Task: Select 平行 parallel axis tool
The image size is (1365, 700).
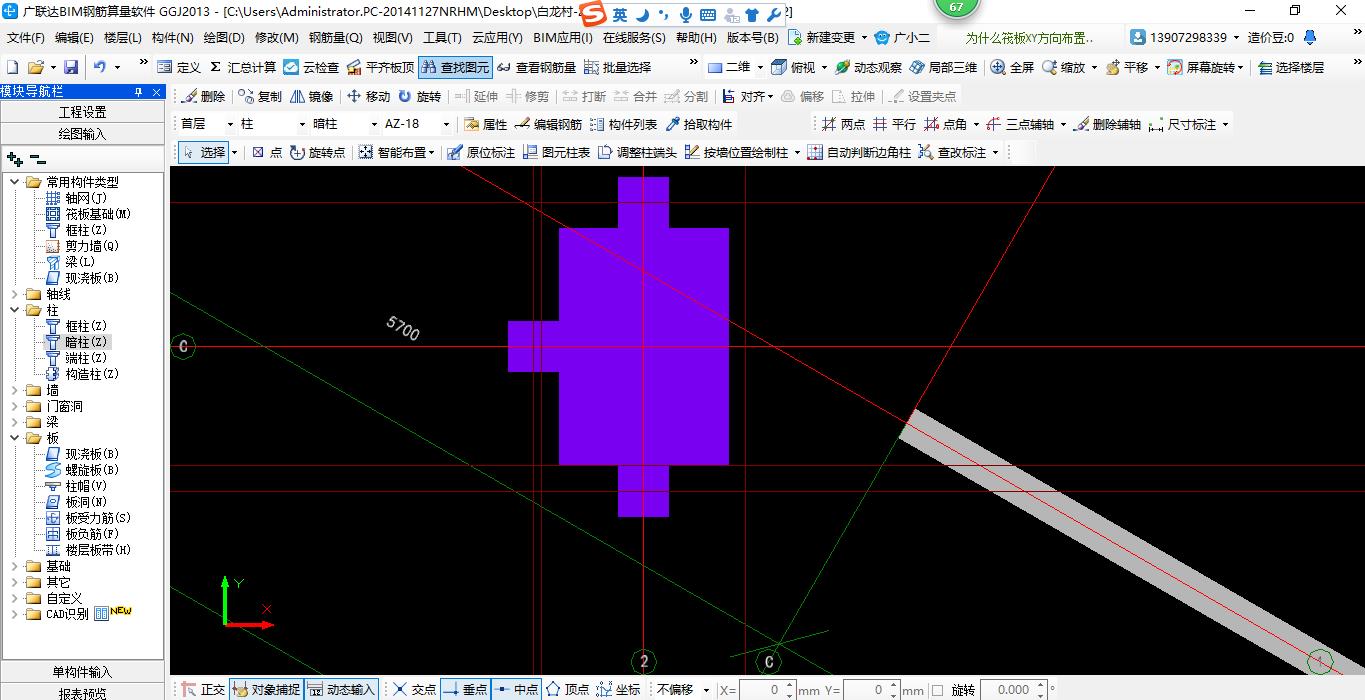Action: [894, 124]
